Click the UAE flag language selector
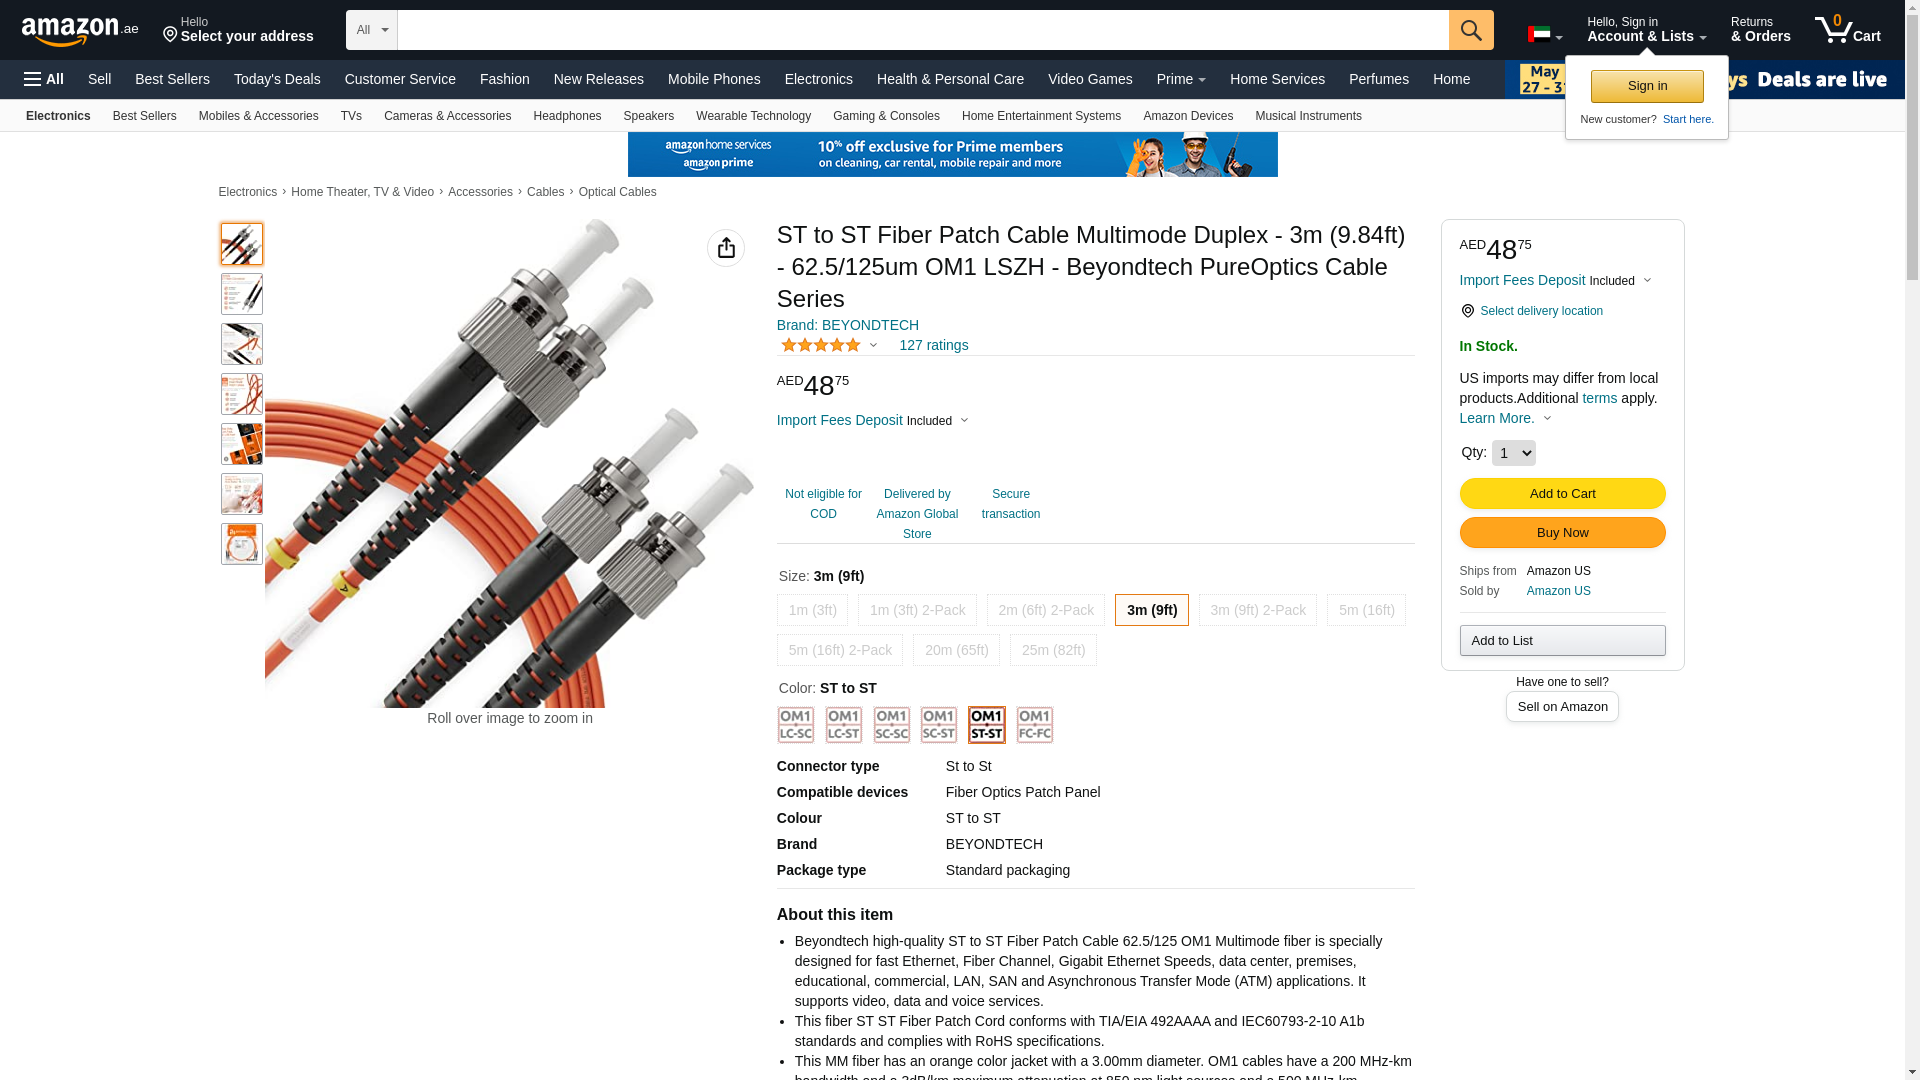 [x=1545, y=35]
